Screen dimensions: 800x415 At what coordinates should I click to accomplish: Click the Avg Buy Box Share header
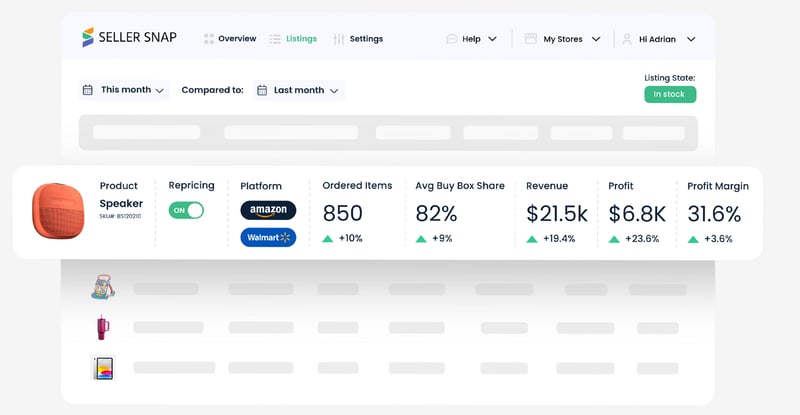pyautogui.click(x=460, y=186)
